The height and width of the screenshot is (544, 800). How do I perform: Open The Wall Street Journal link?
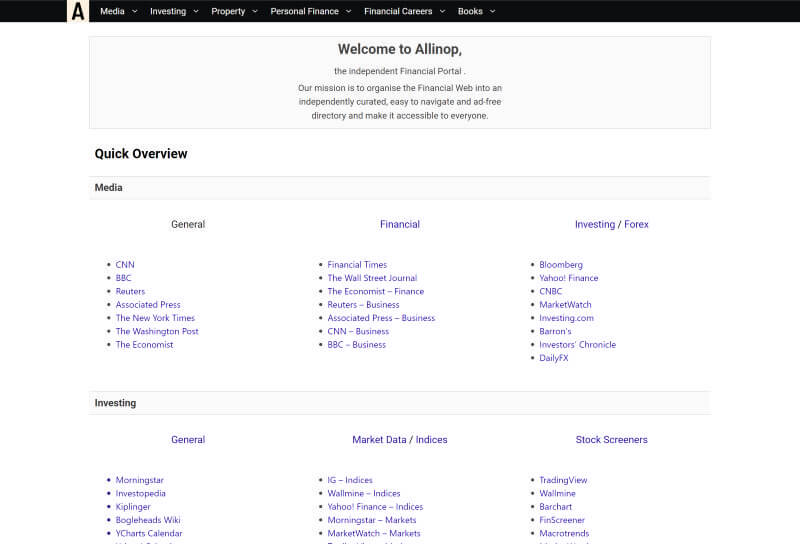(372, 278)
